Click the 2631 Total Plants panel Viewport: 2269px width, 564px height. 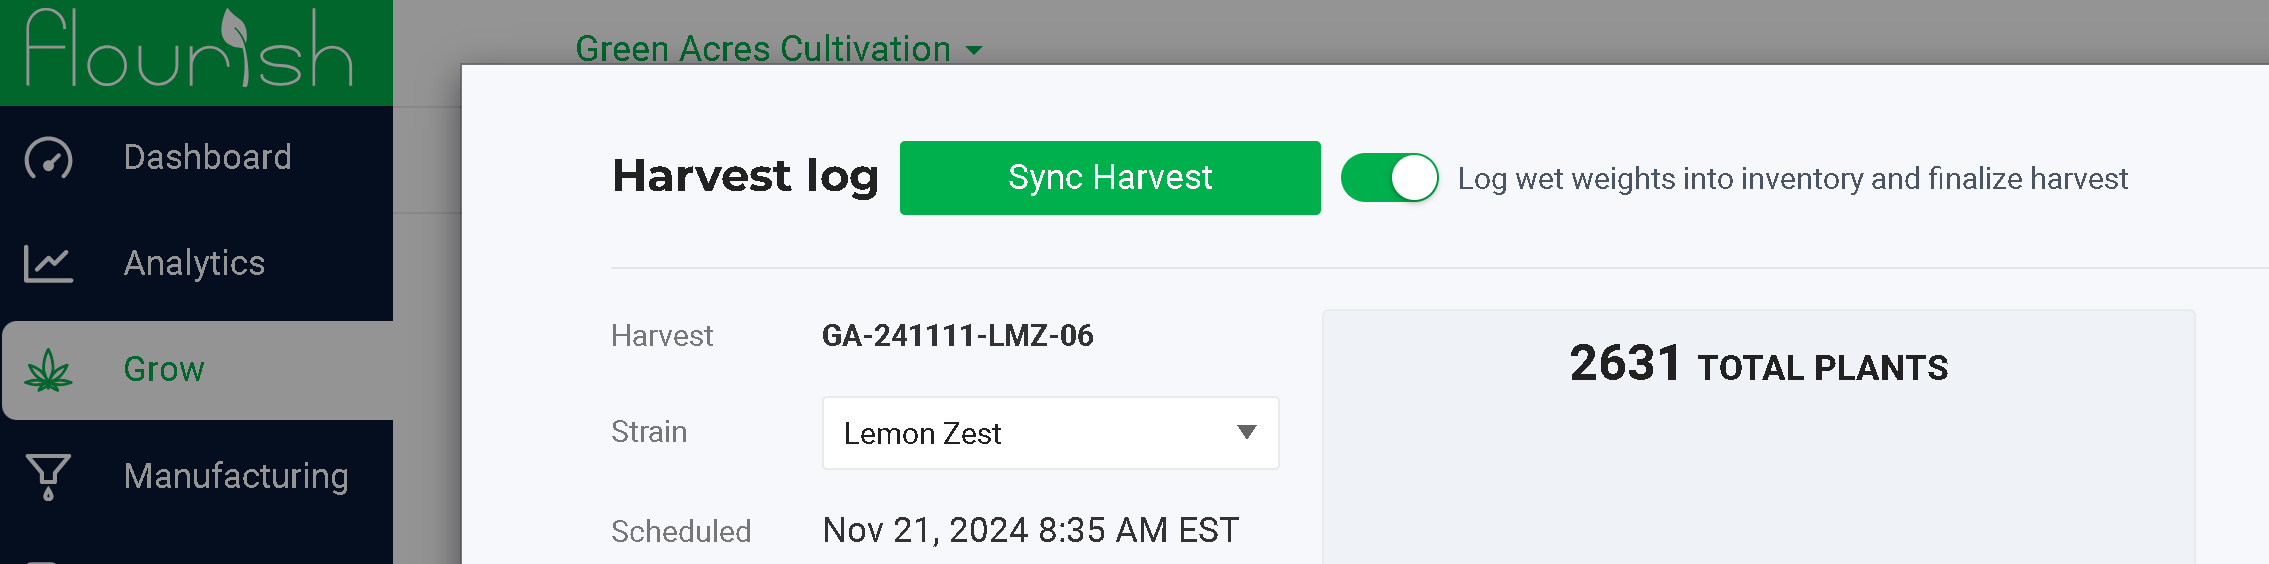1759,437
